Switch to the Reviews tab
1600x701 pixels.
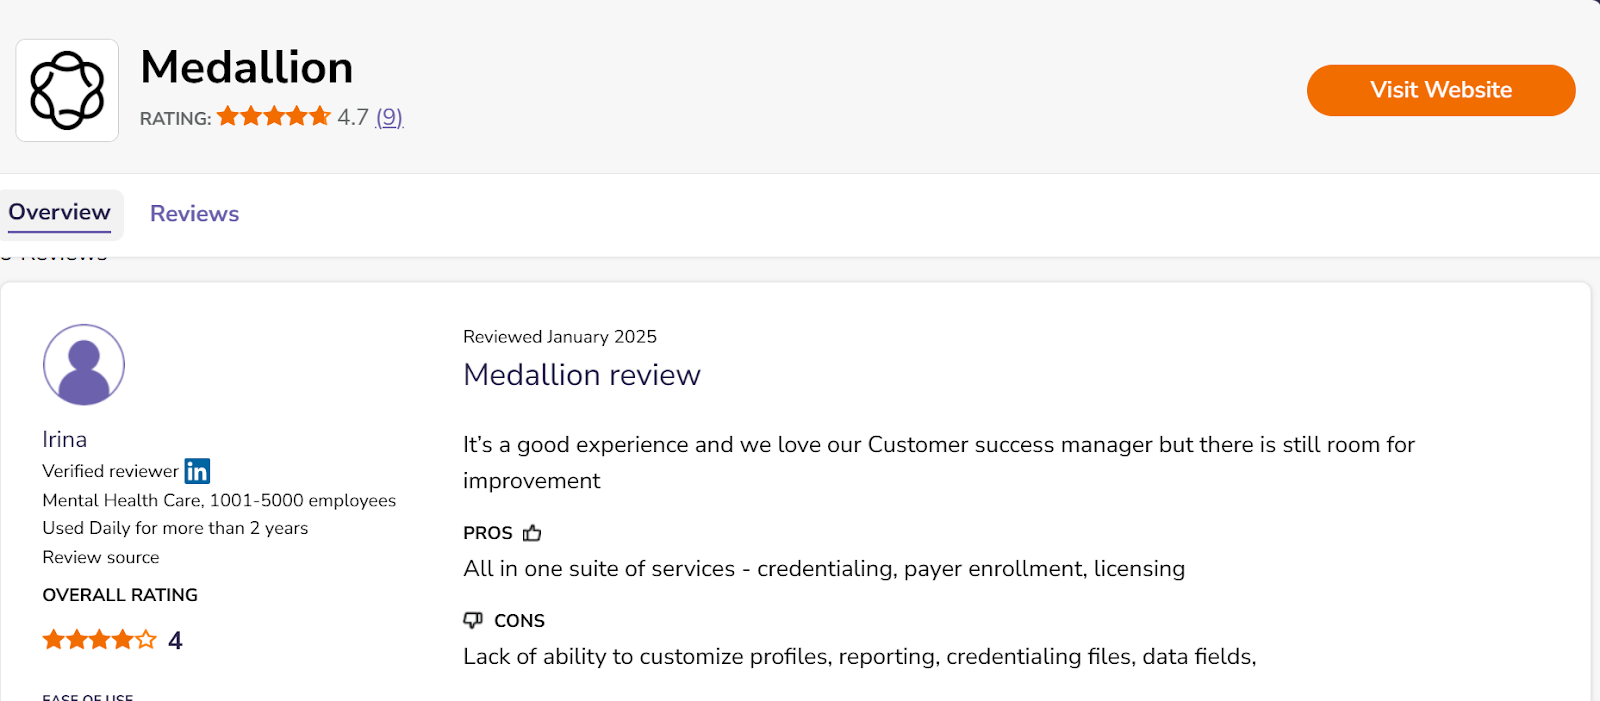pos(194,214)
